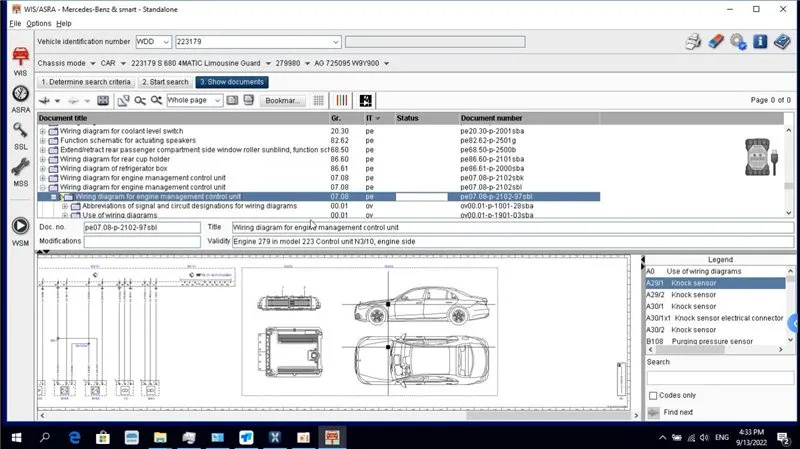The width and height of the screenshot is (800, 449).
Task: Expand Function schematic for actuating speakers
Action: tap(43, 140)
